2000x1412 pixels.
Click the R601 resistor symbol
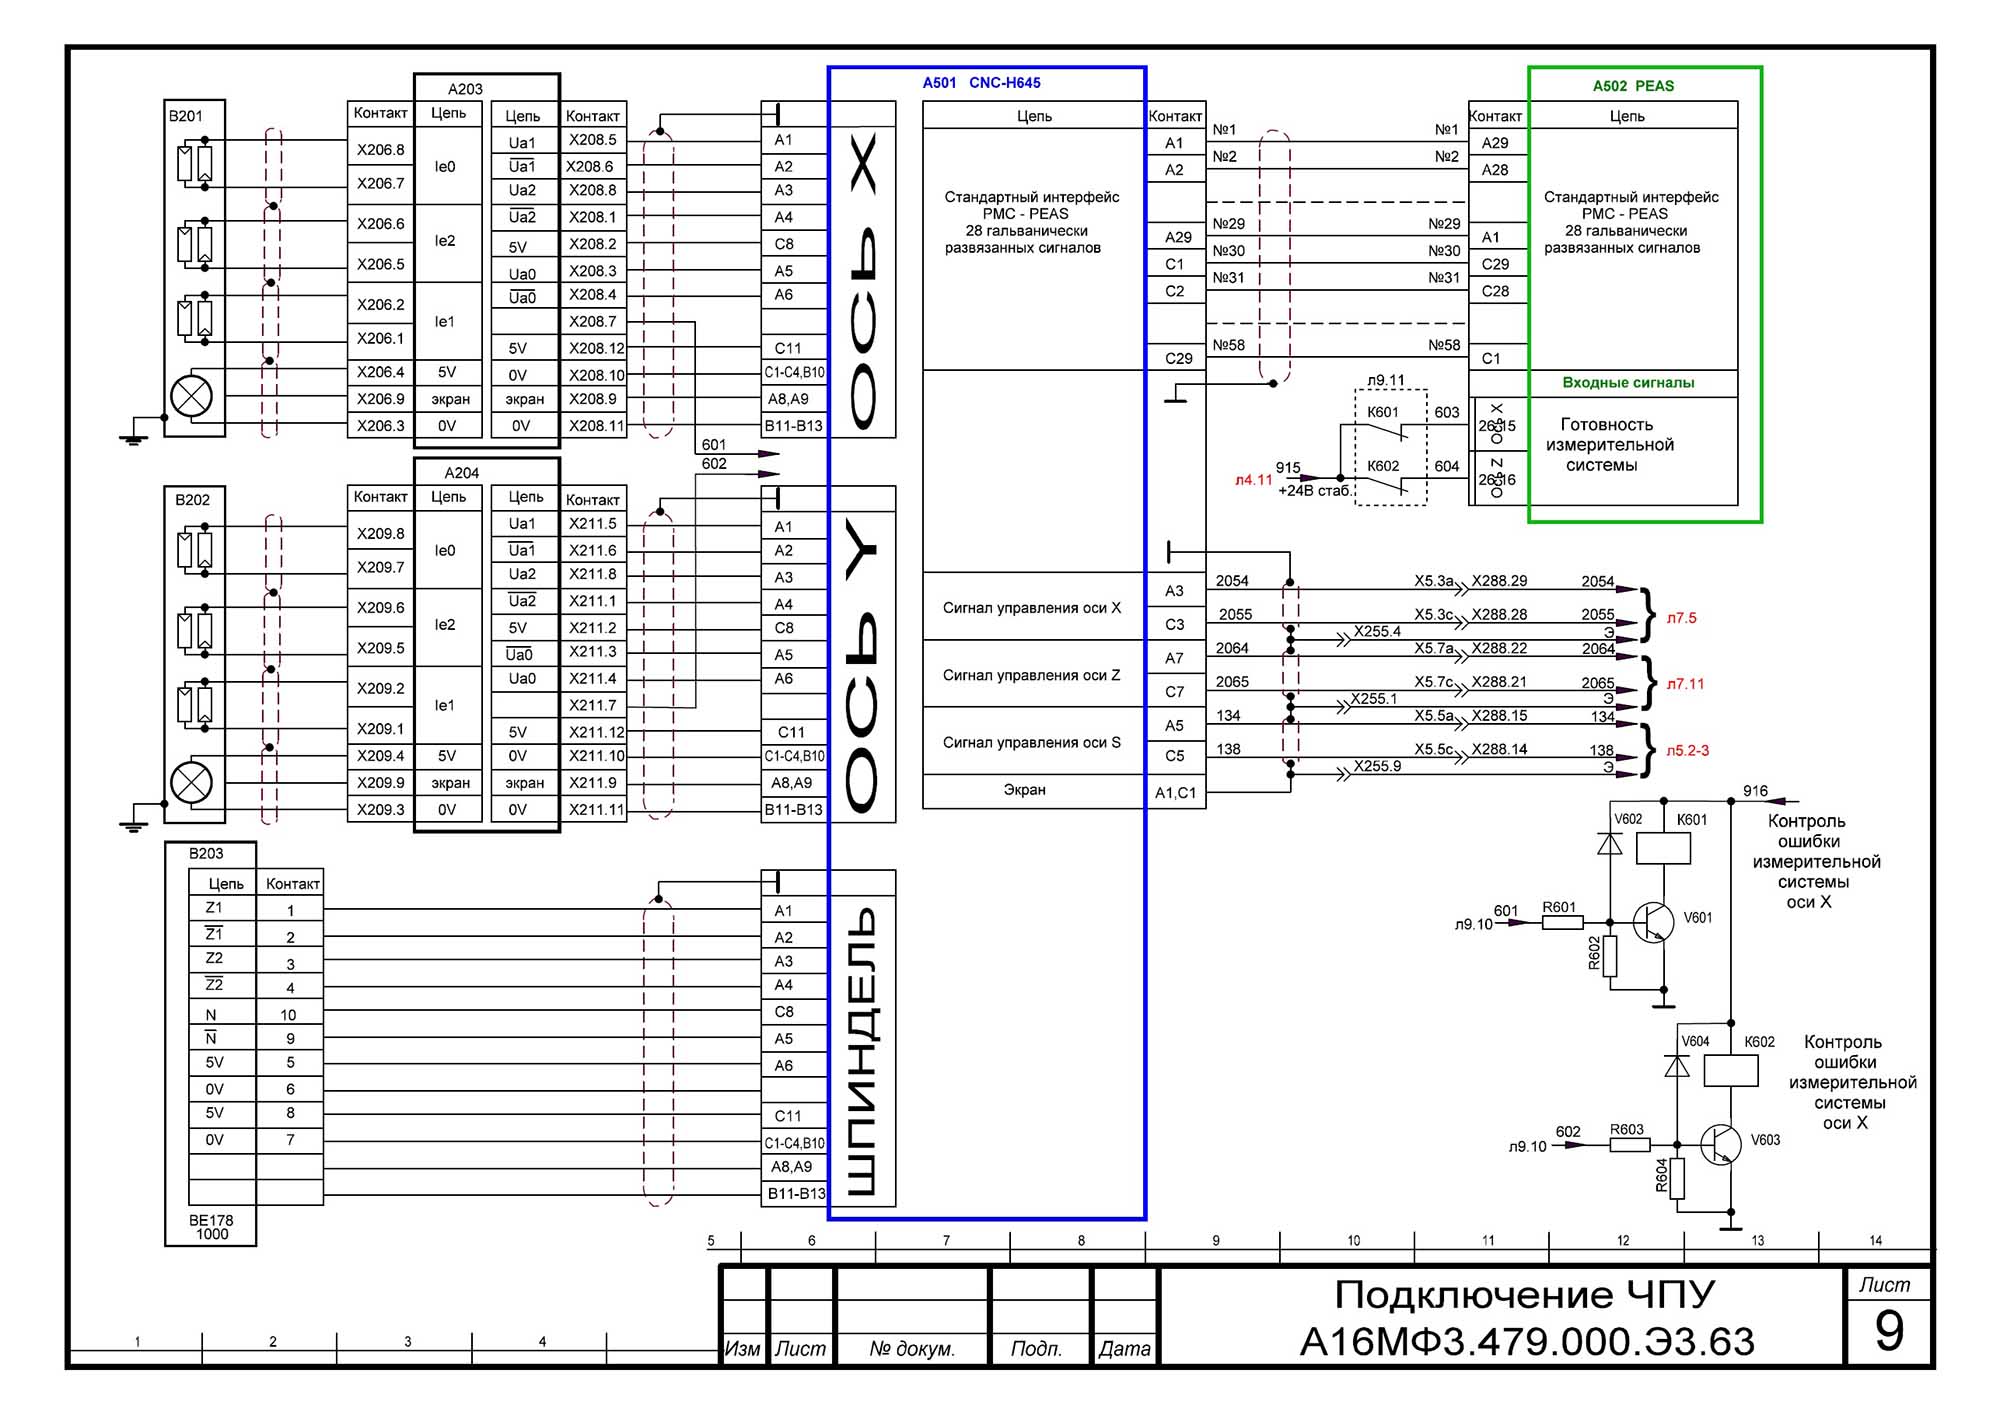tap(1562, 922)
